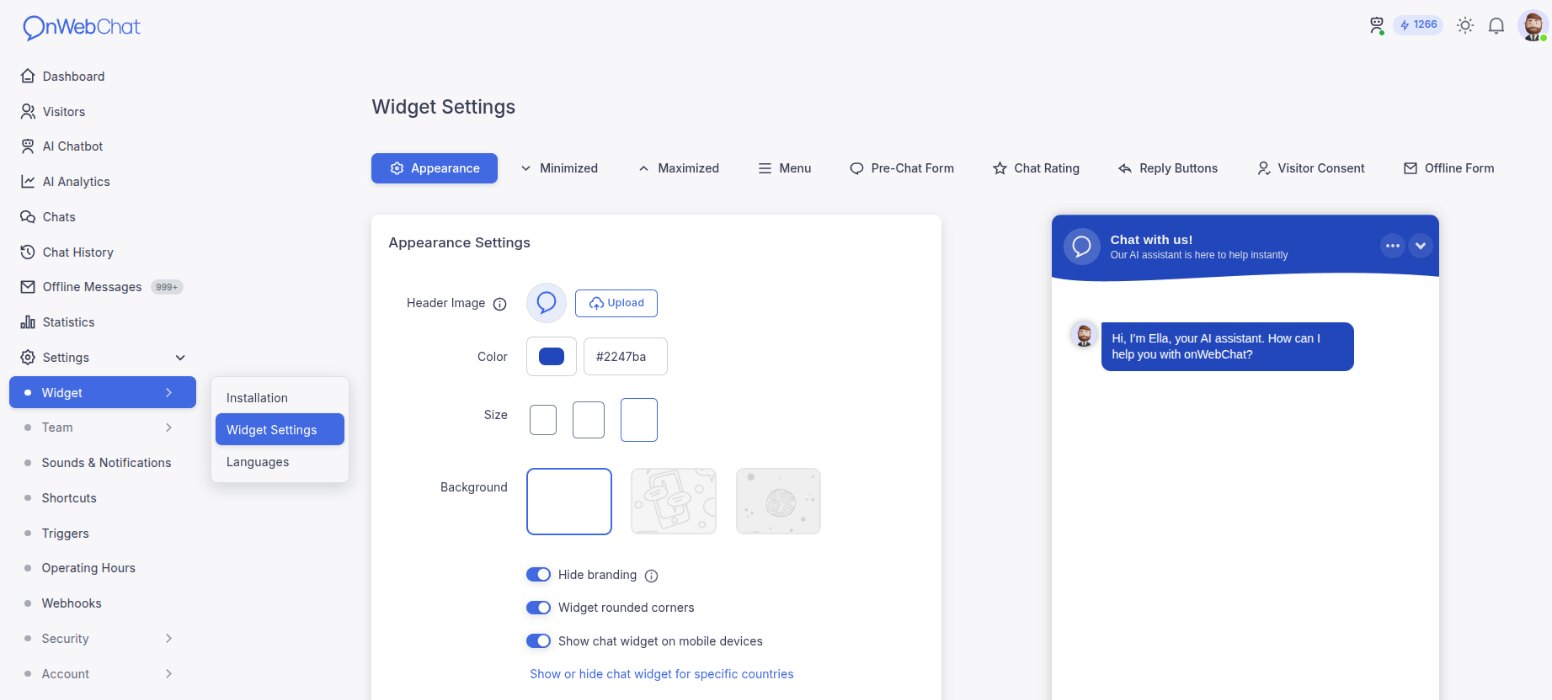This screenshot has width=1552, height=700.
Task: Switch to the Minimized tab
Action: pyautogui.click(x=559, y=168)
